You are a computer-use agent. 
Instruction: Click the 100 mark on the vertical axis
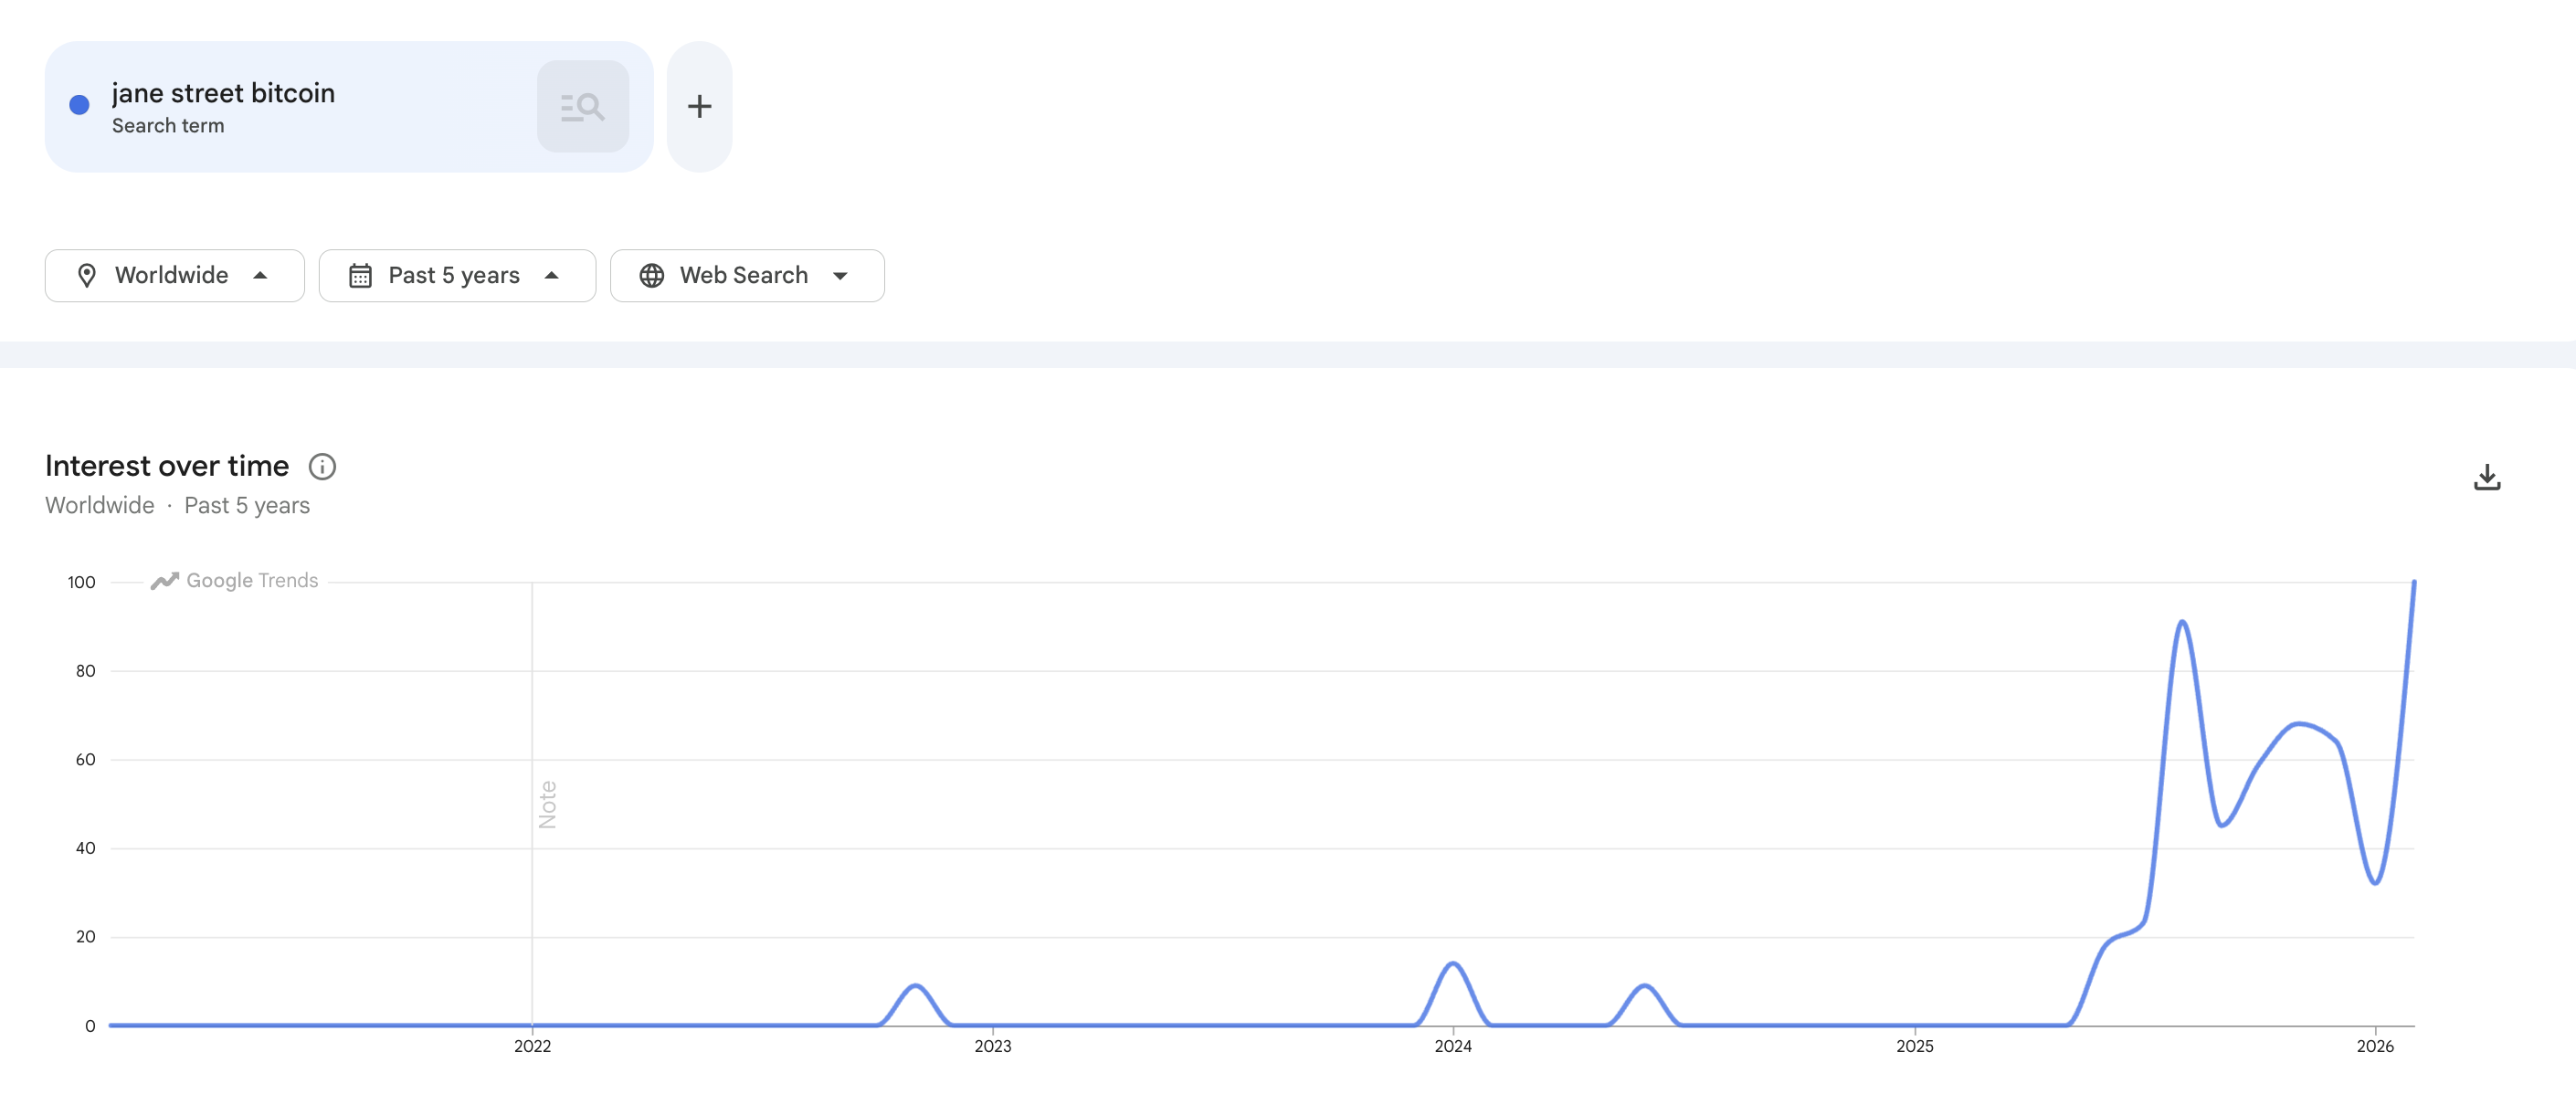point(80,581)
